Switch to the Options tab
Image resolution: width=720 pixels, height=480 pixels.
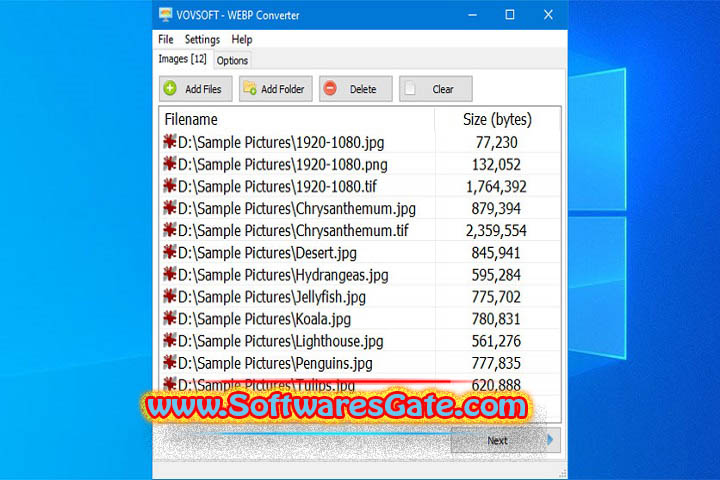232,60
